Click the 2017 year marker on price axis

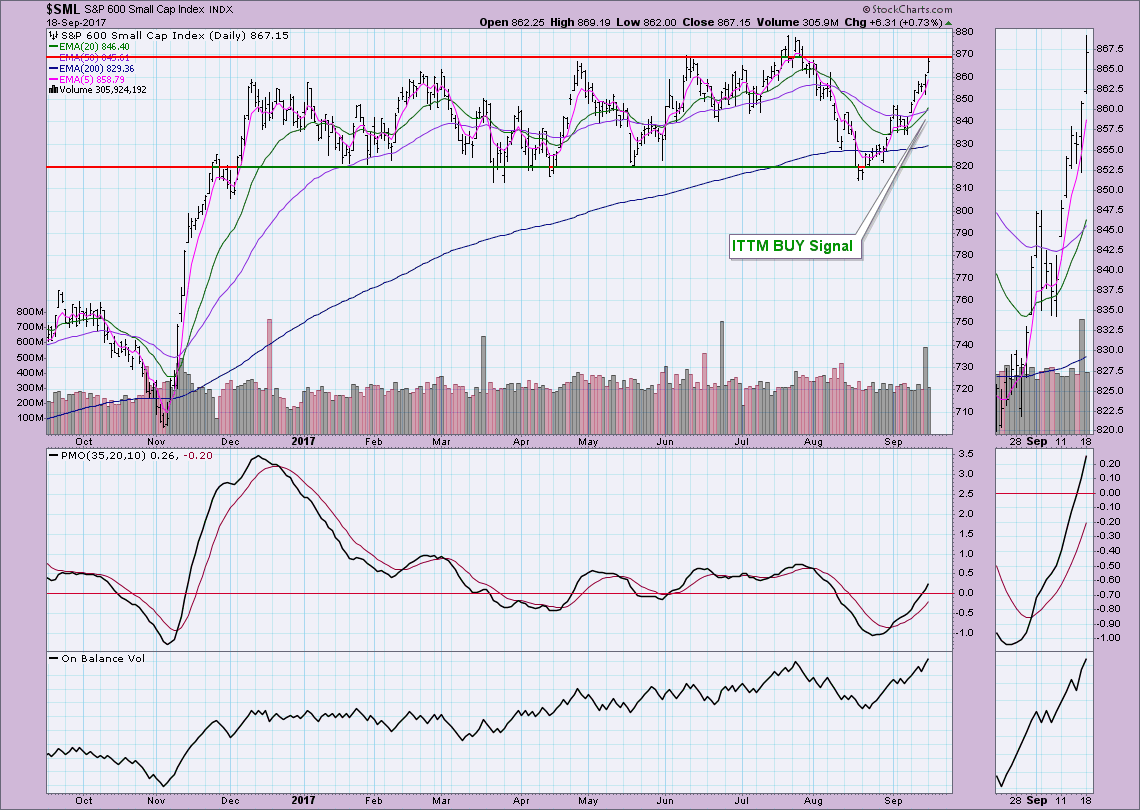(x=304, y=439)
